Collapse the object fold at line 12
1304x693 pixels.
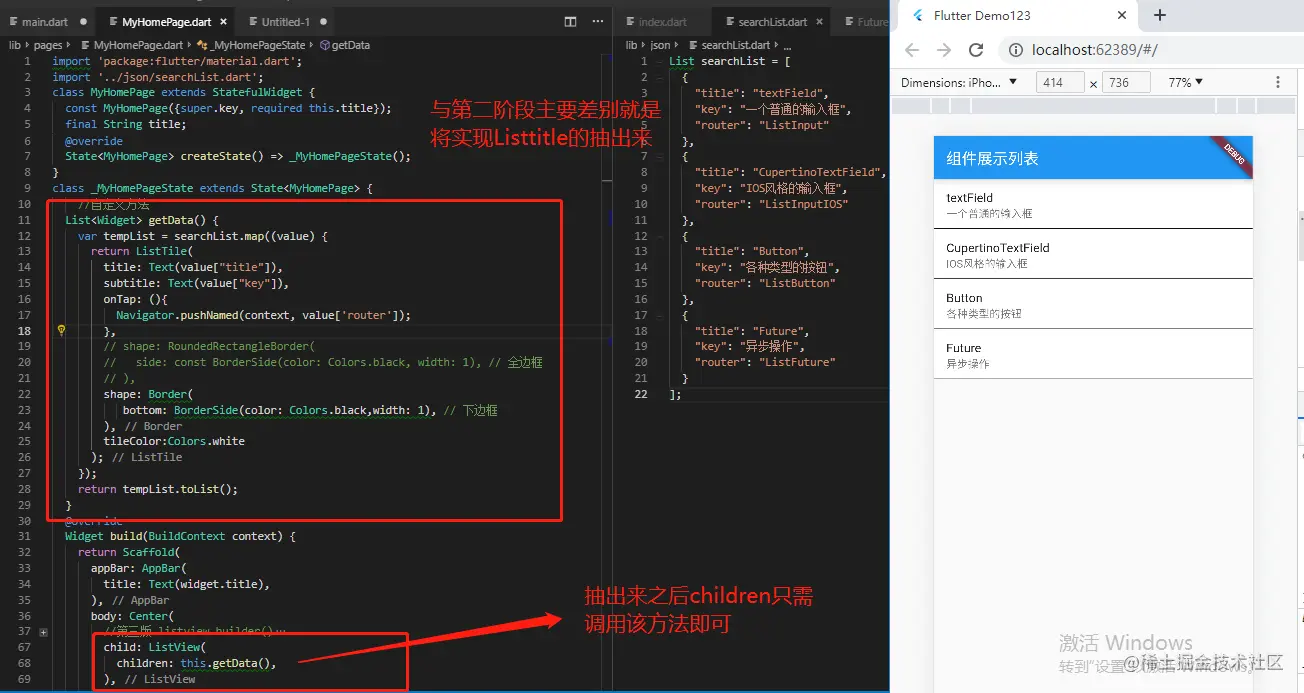pos(660,235)
